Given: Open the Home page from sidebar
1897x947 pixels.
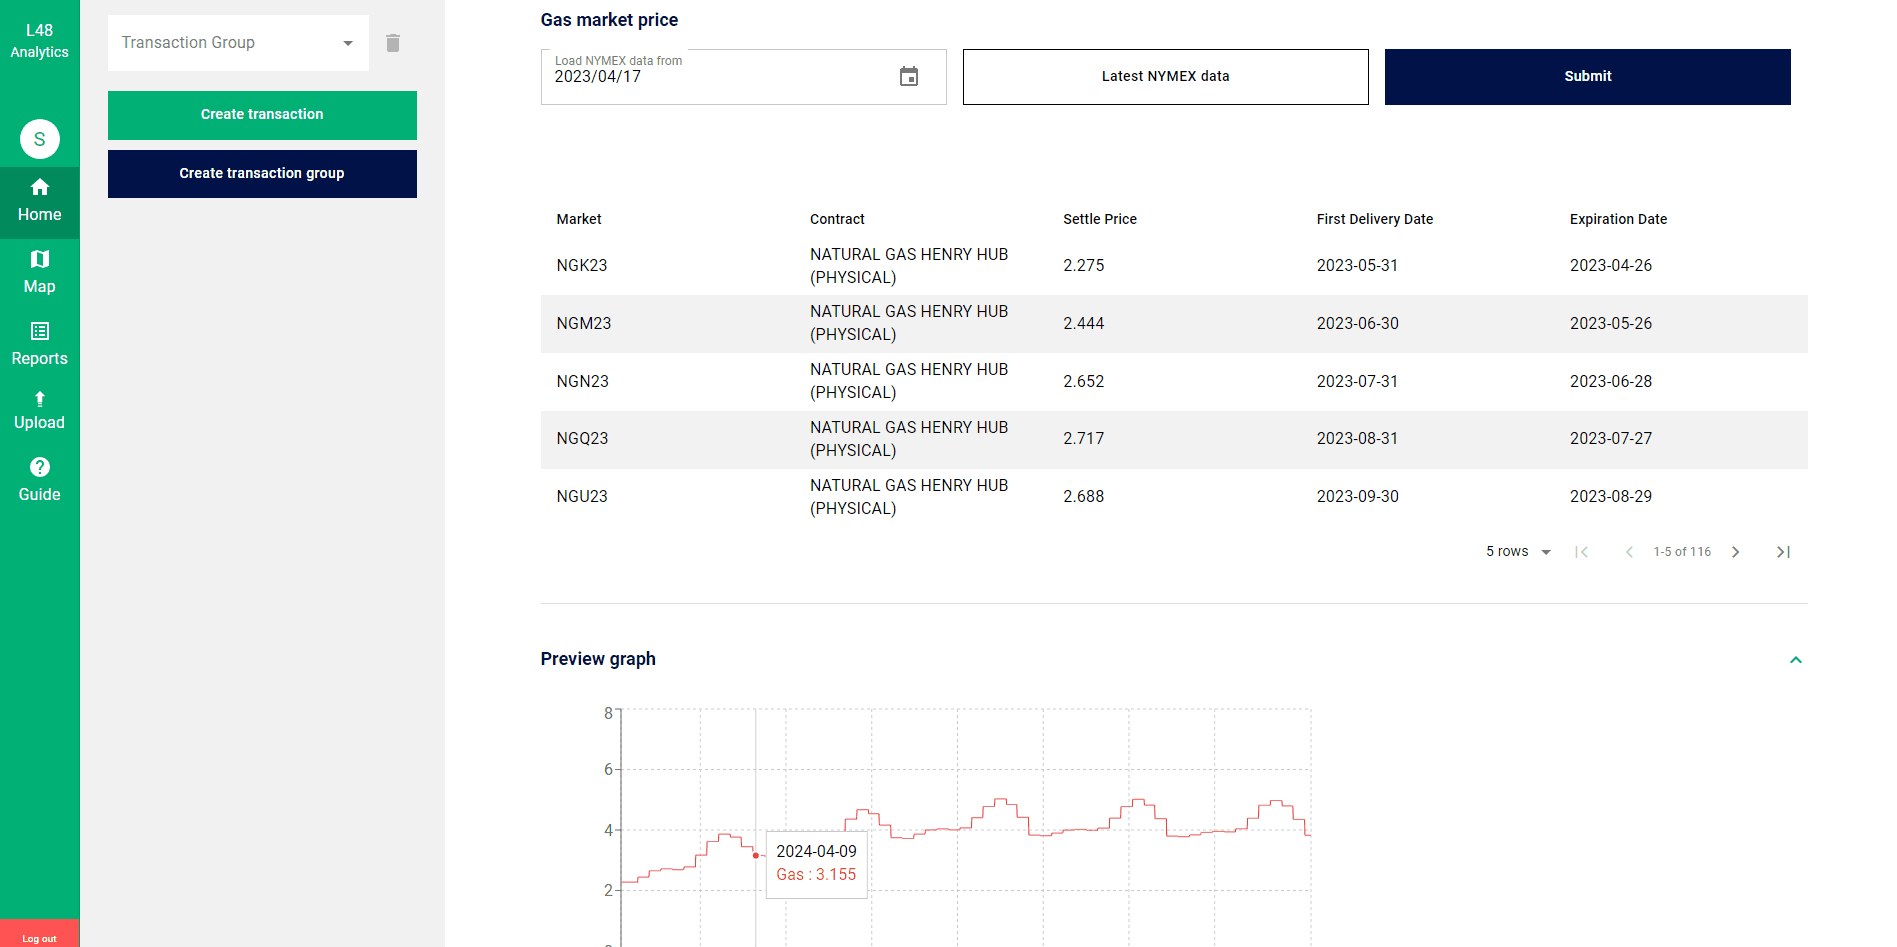Looking at the screenshot, I should (x=39, y=202).
